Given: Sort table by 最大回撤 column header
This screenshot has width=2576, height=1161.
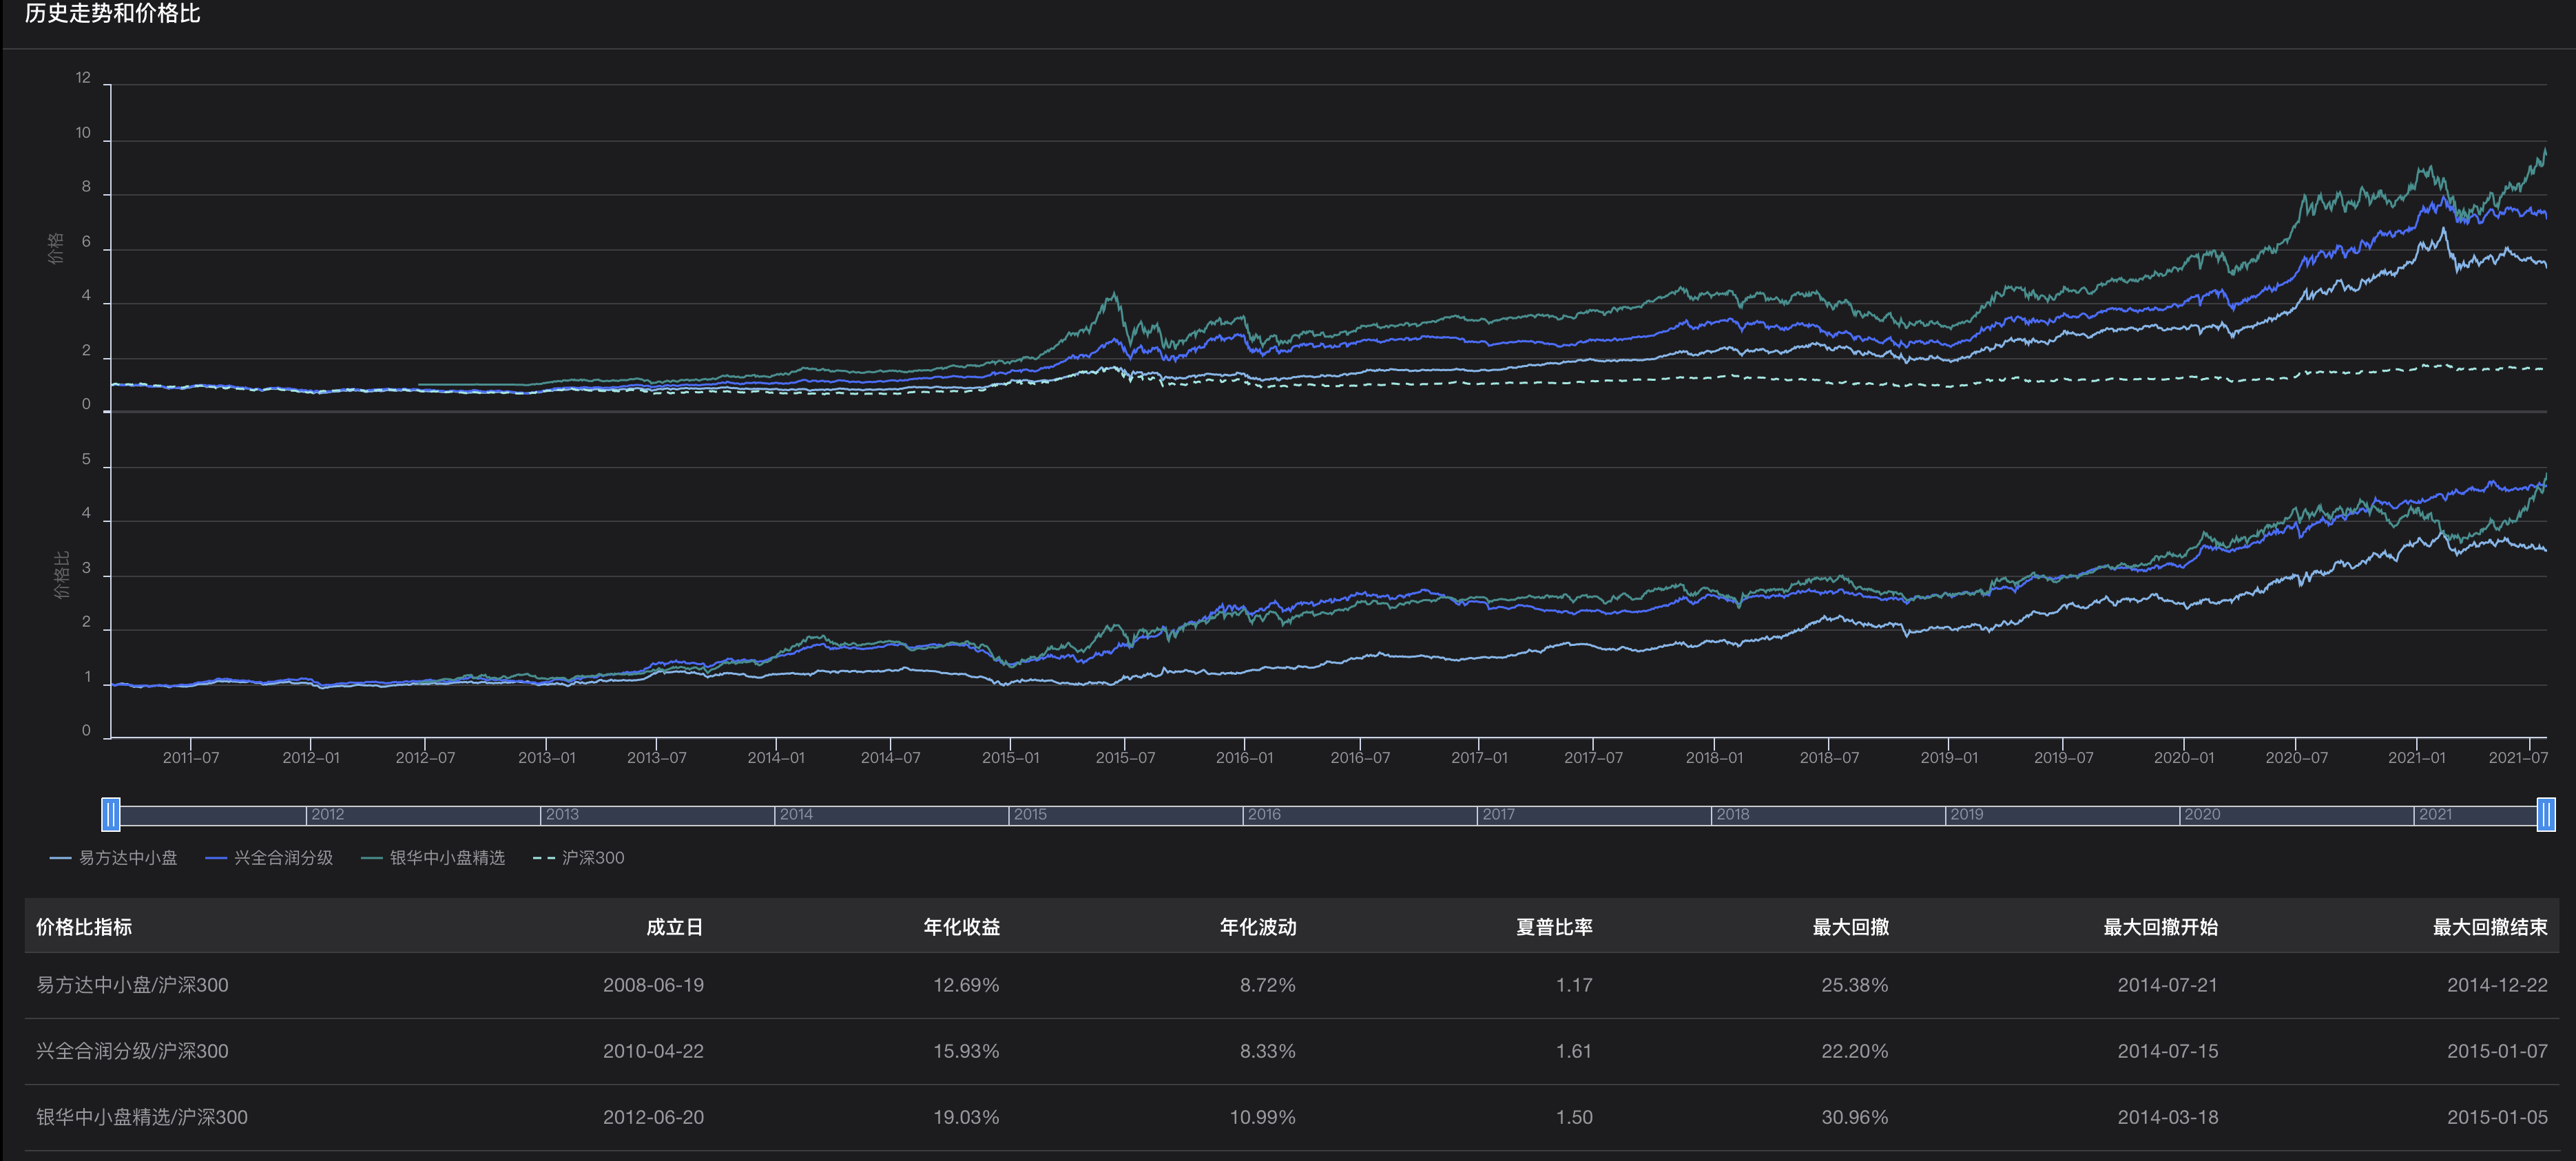Looking at the screenshot, I should (x=1850, y=927).
